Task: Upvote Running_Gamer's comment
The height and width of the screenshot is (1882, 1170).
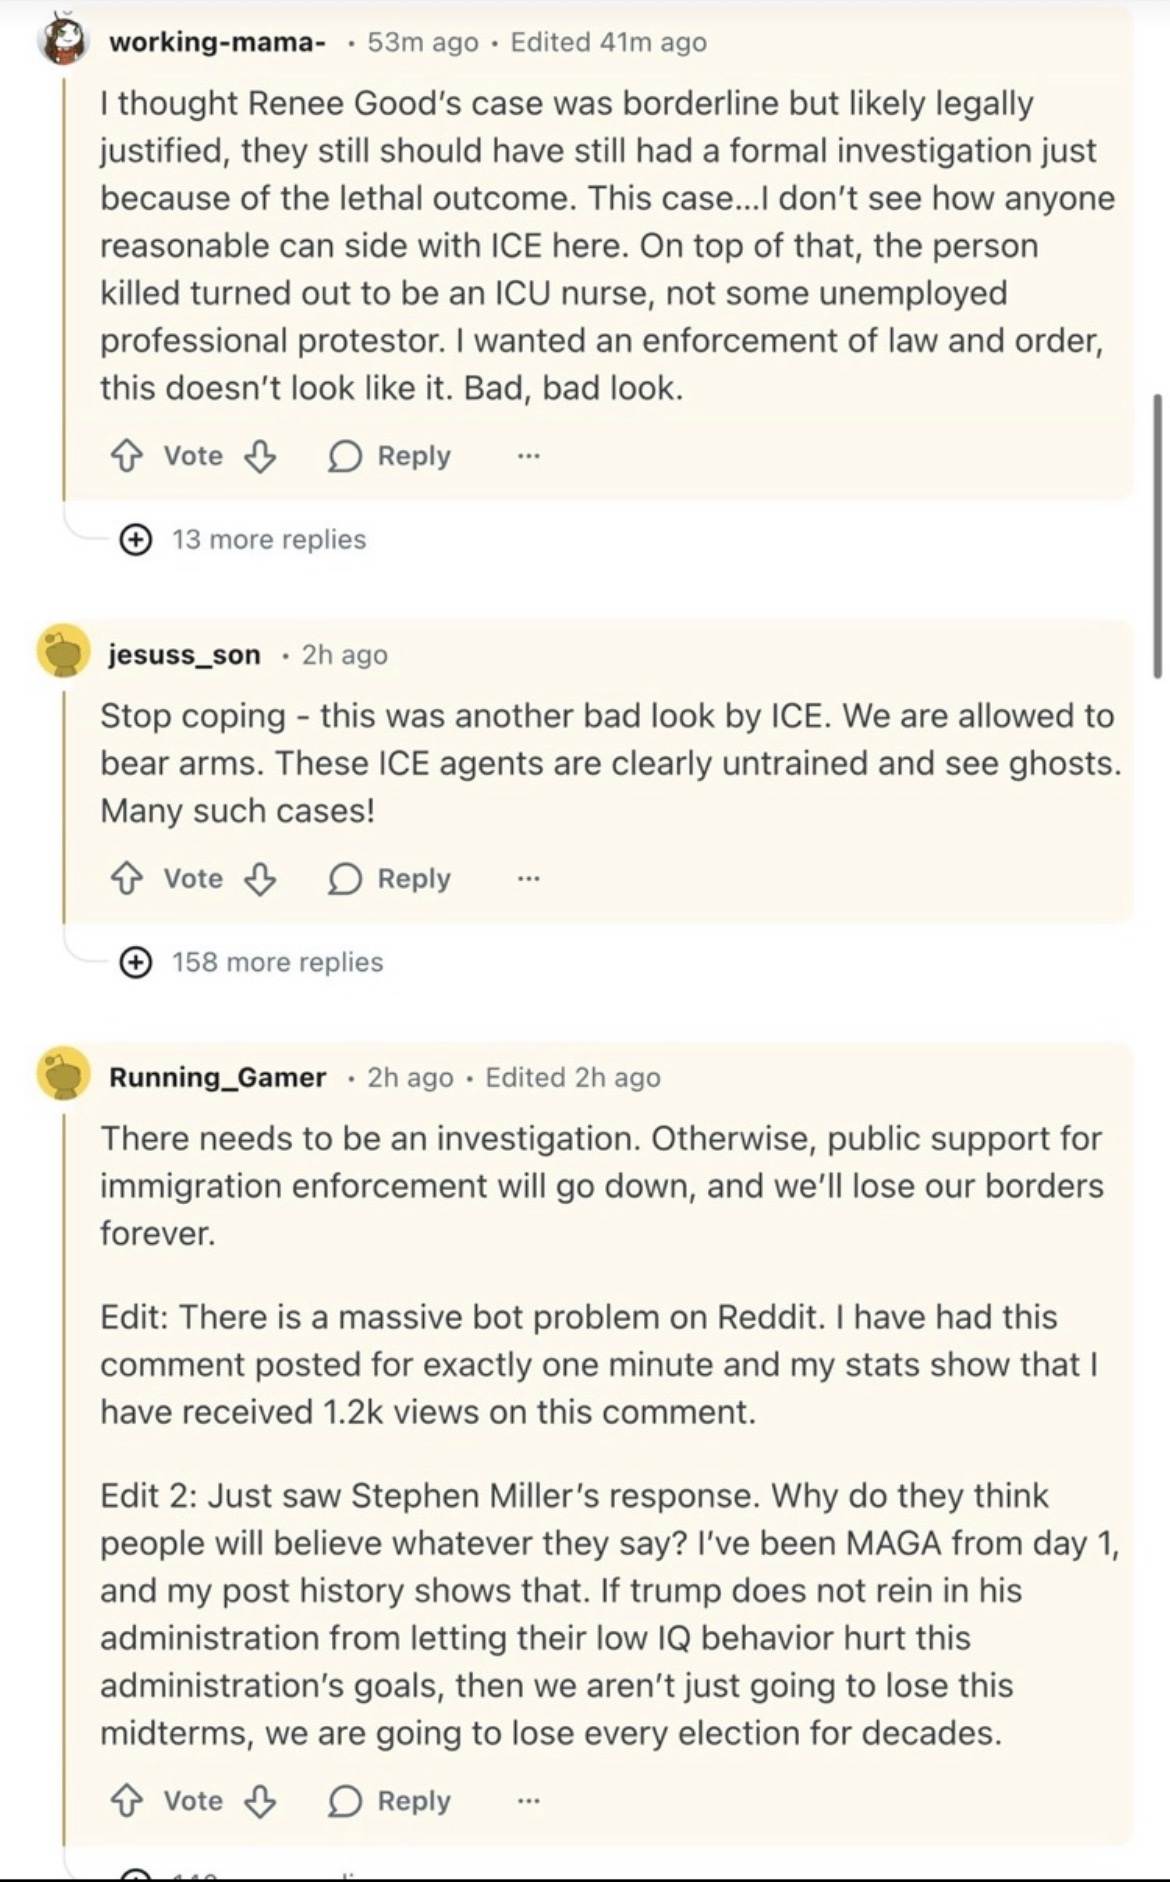Action: pos(125,1801)
